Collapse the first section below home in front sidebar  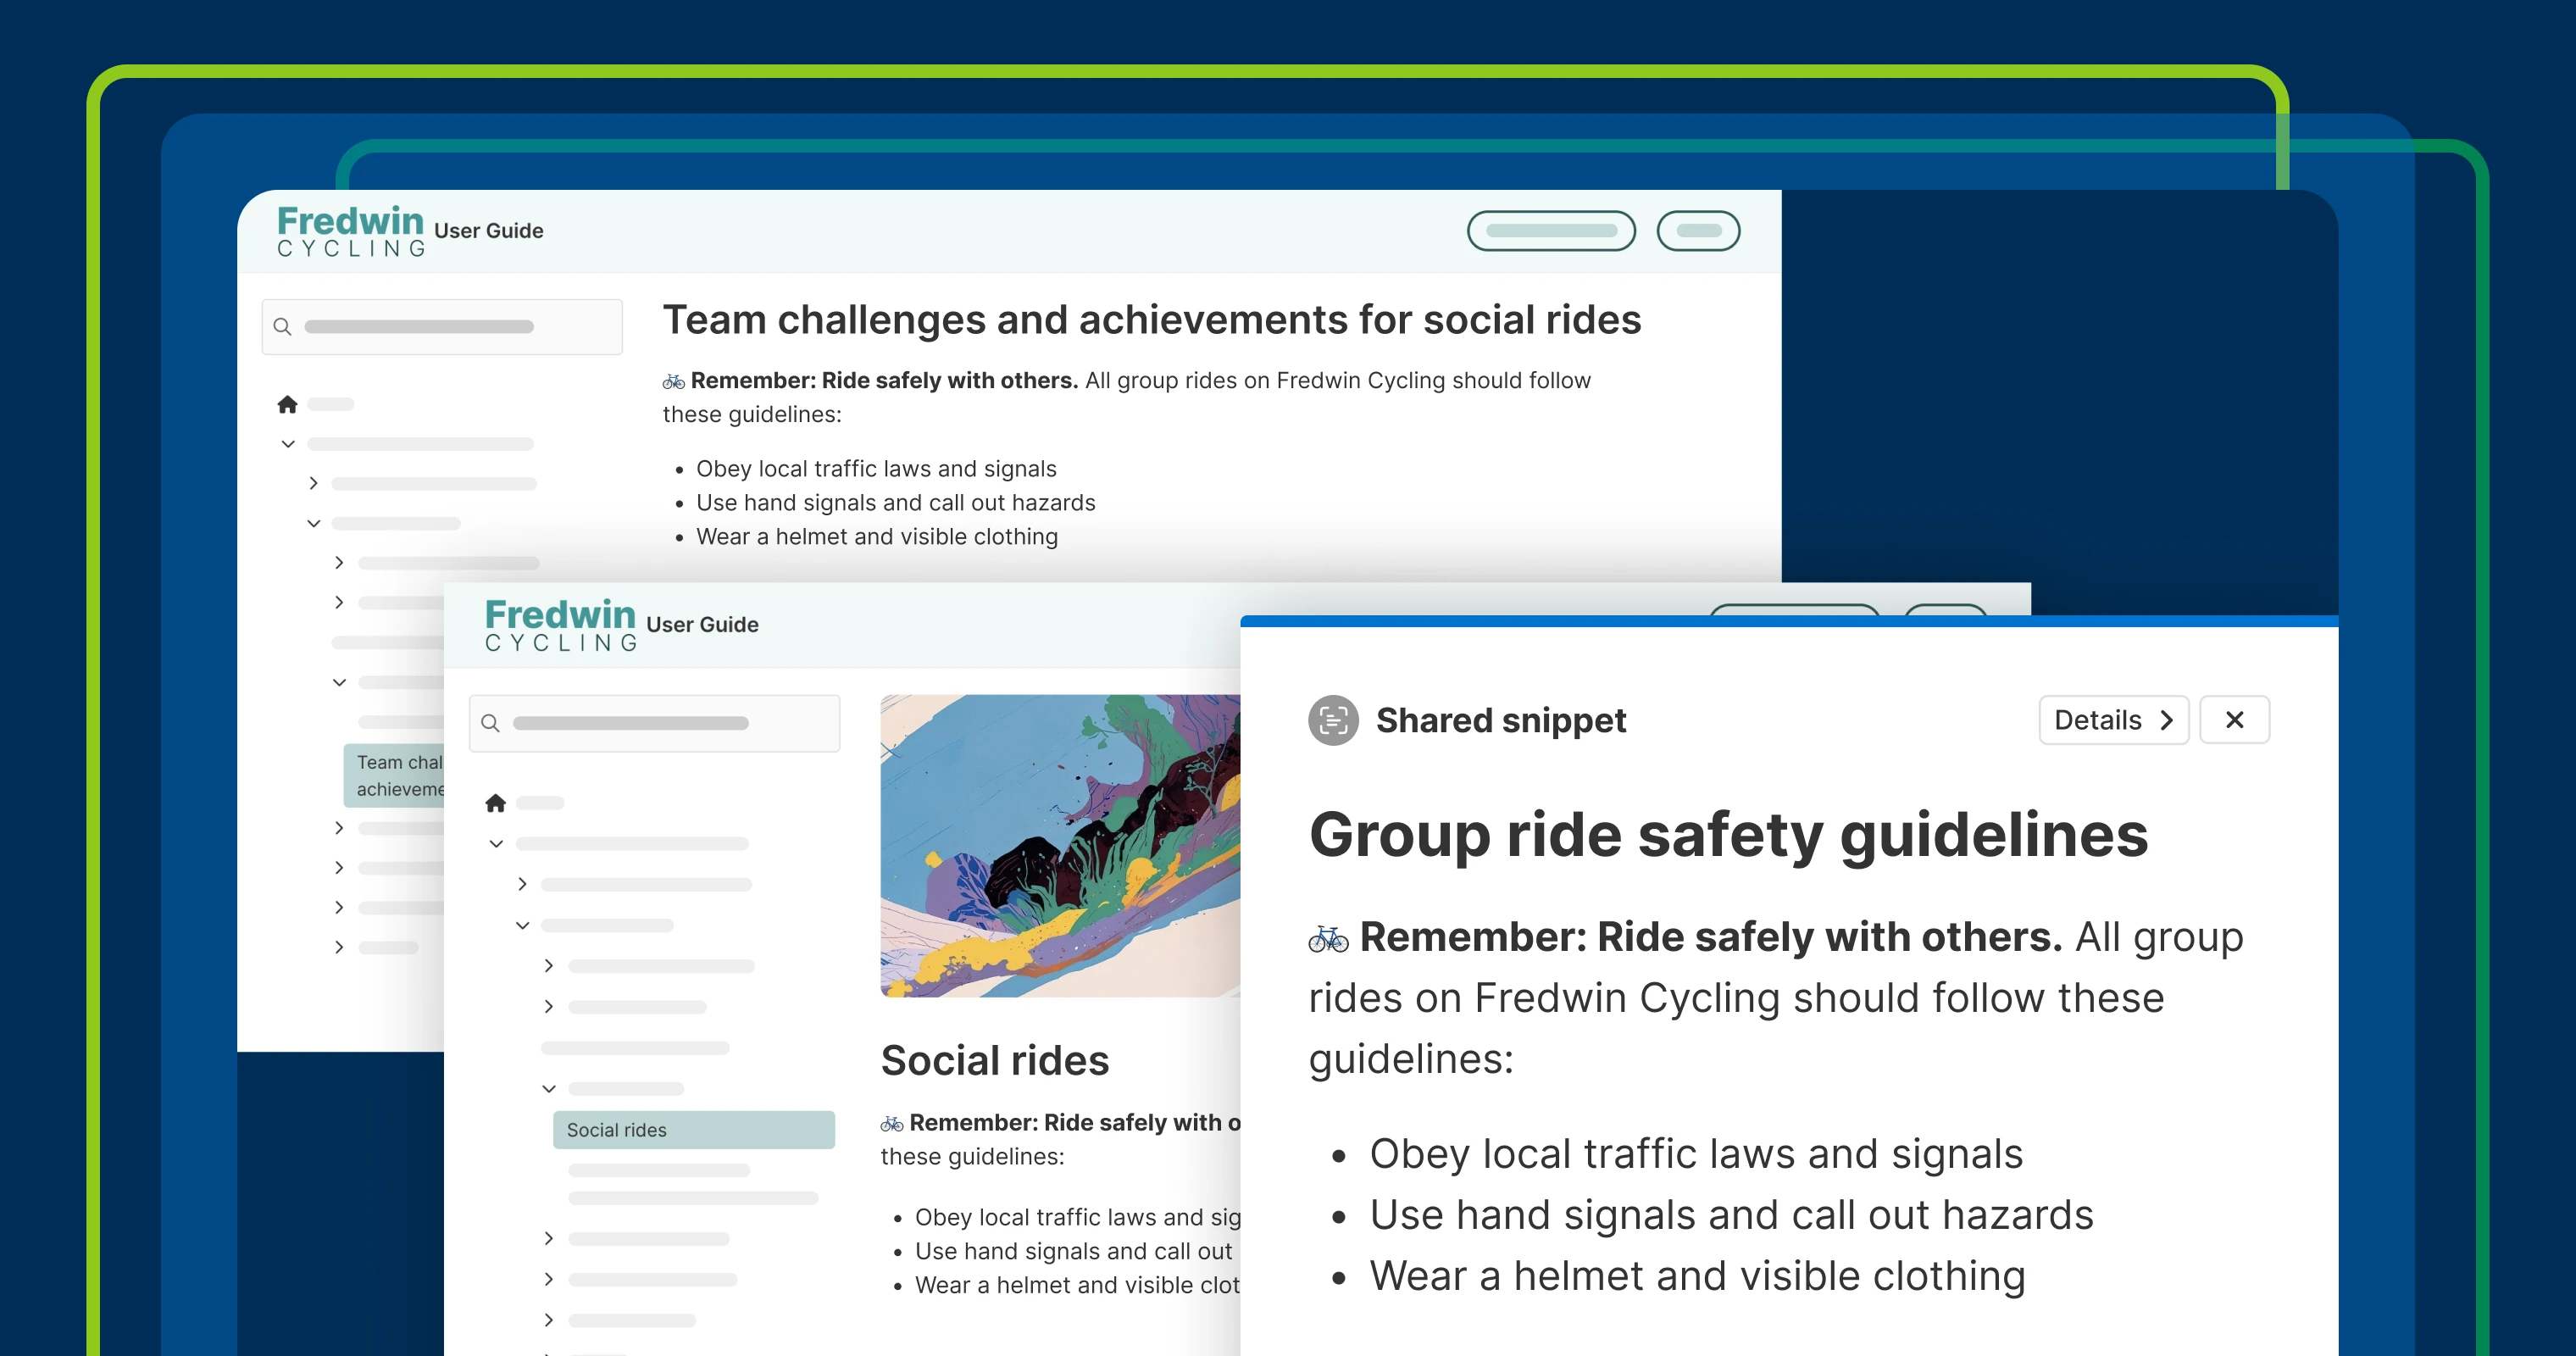pos(496,844)
